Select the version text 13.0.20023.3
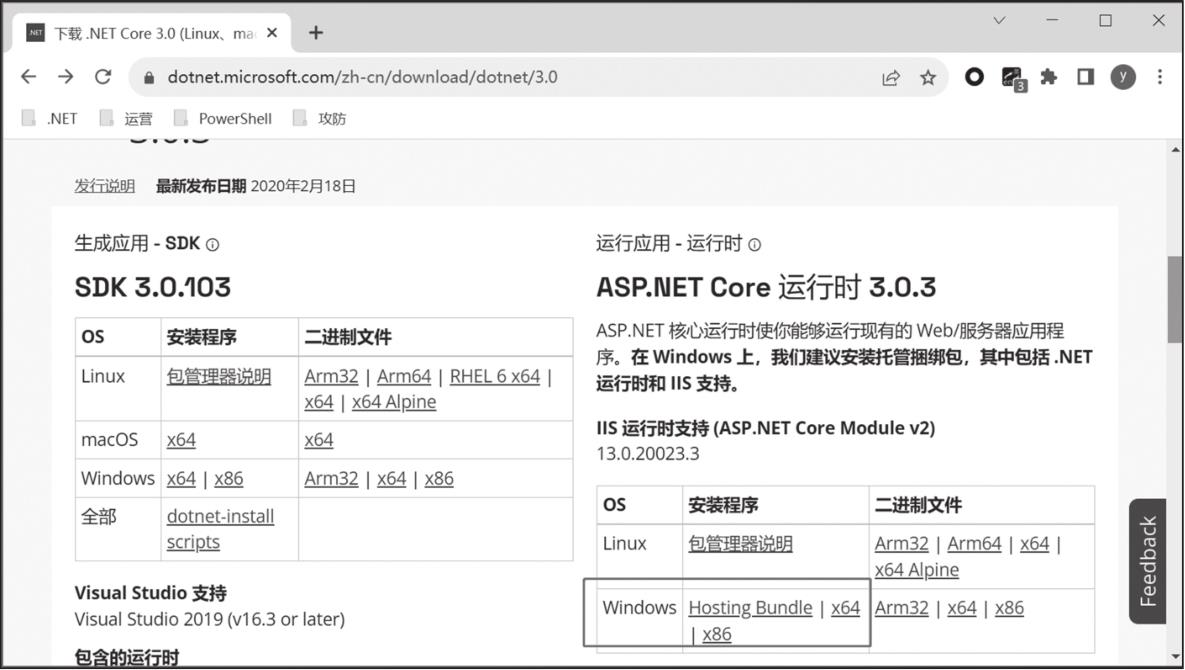 tap(648, 454)
